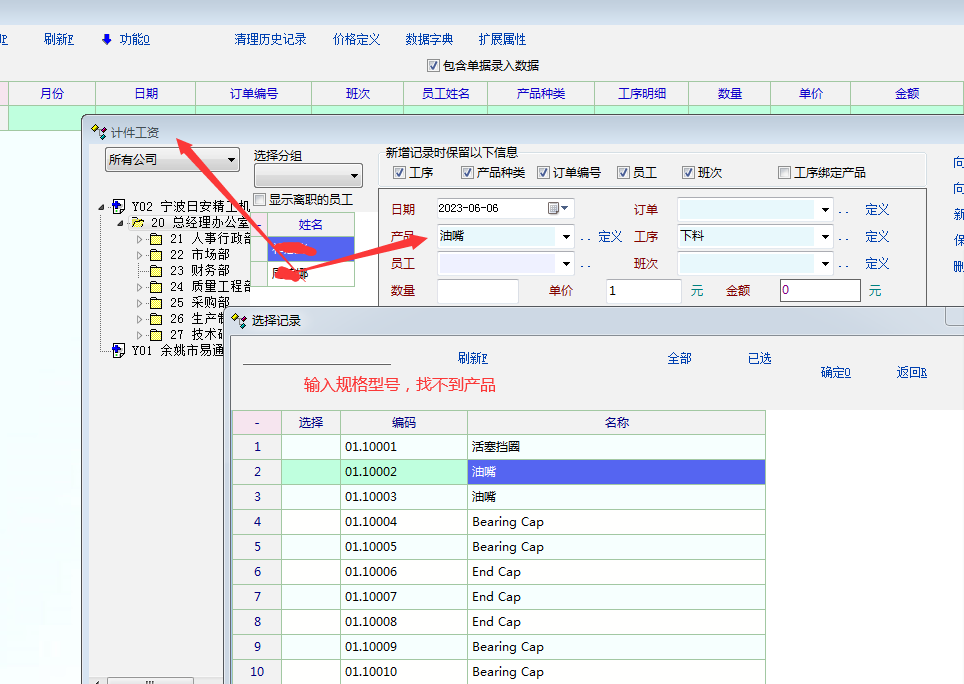Image resolution: width=964 pixels, height=684 pixels.
Task: Click 确定 button in 选择记录 dialog
Action: 835,372
